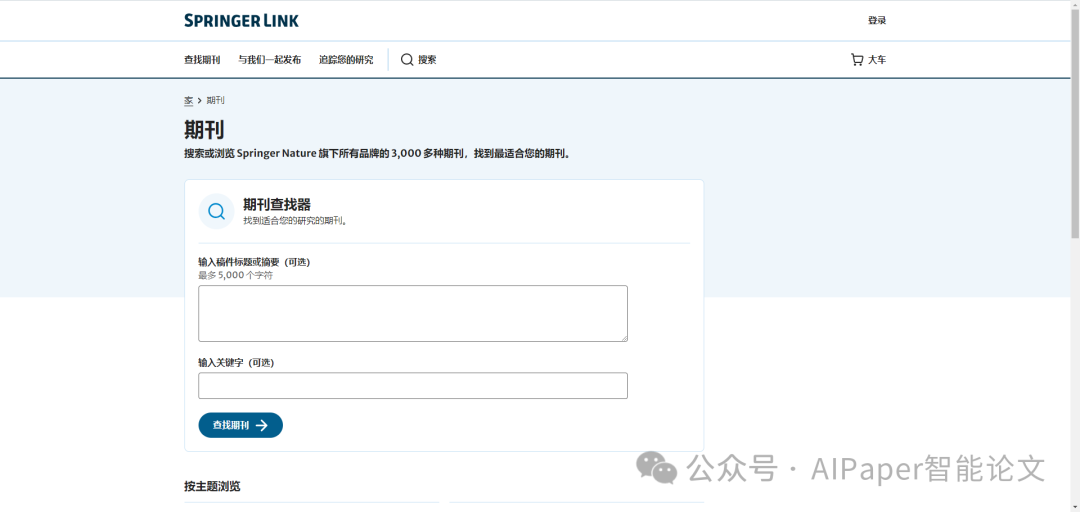Go to the 家 breadcrumb link
The image size is (1080, 512).
(x=188, y=101)
